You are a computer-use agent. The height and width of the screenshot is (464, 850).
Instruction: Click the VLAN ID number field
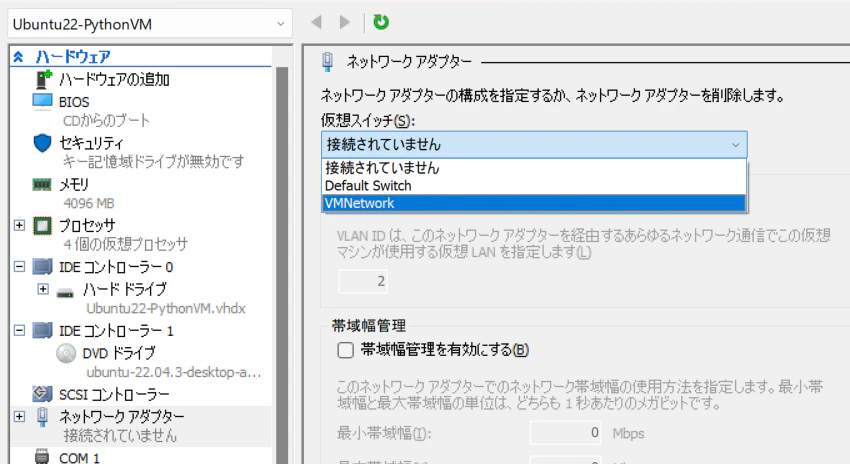(363, 281)
